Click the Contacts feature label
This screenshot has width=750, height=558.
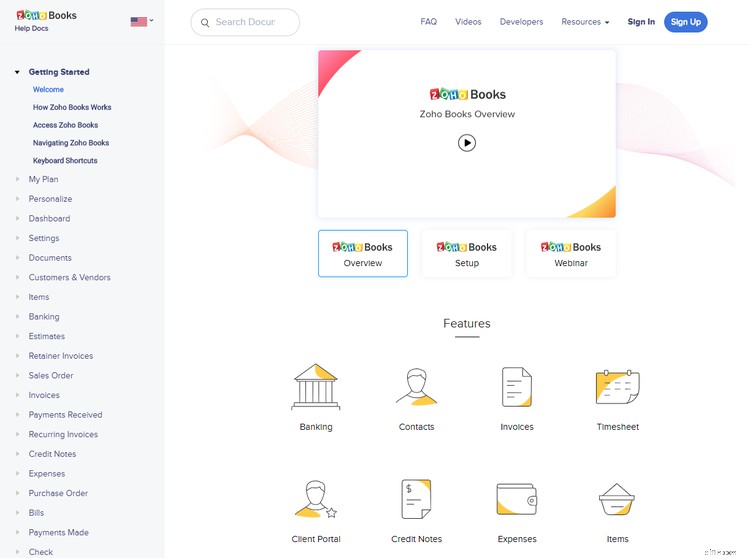click(x=416, y=427)
